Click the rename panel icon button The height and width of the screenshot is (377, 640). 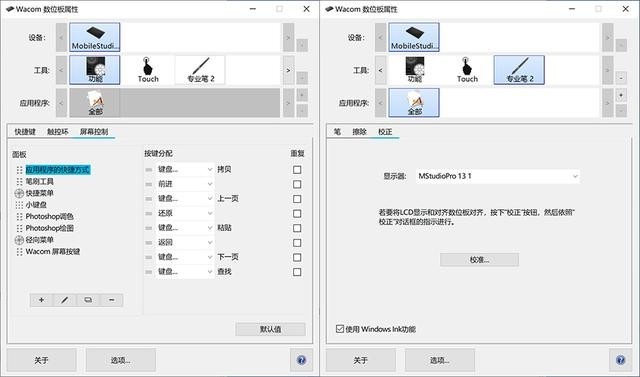[x=88, y=300]
